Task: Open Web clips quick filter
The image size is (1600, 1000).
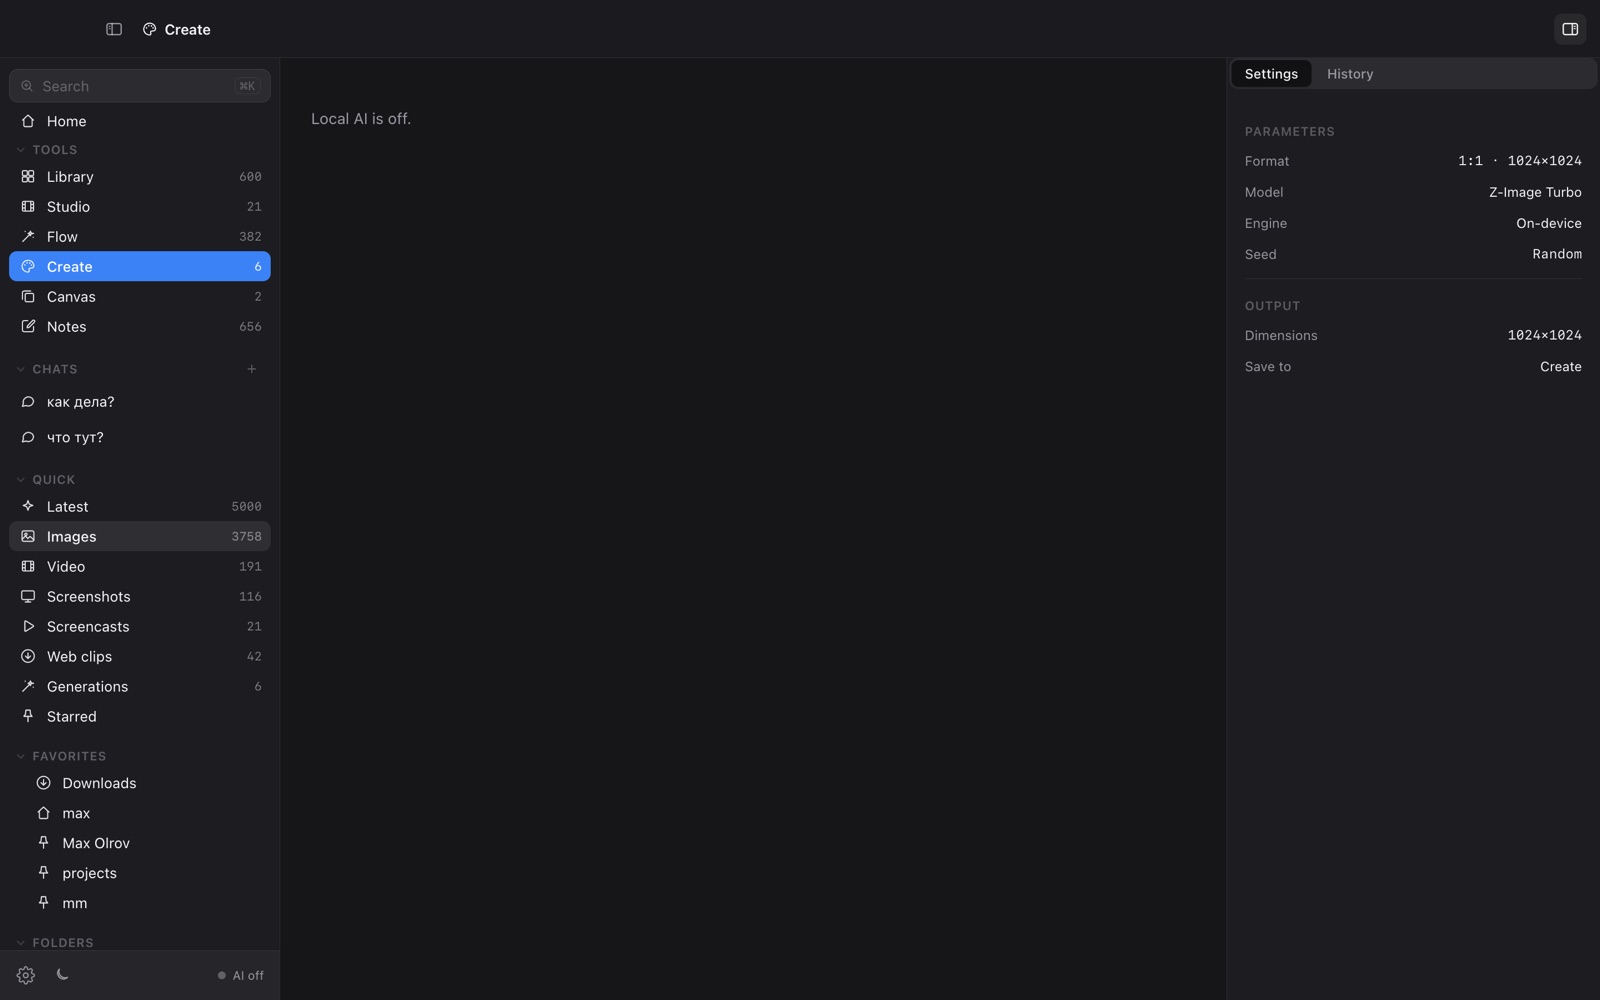Action: tap(140, 656)
